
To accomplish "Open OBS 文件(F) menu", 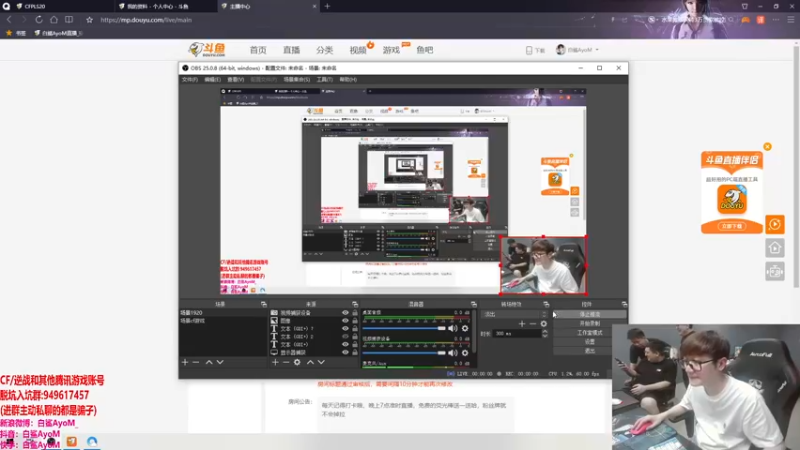I will pos(189,80).
